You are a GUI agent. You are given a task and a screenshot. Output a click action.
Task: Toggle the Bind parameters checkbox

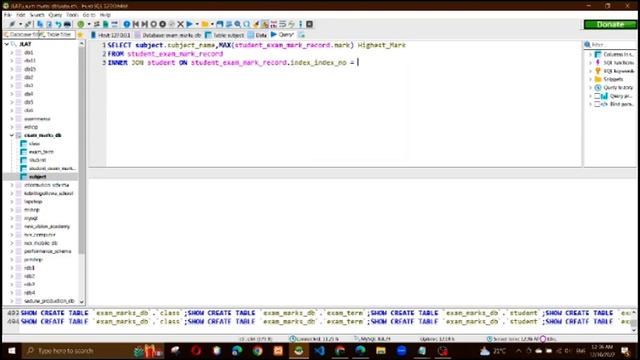click(597, 104)
